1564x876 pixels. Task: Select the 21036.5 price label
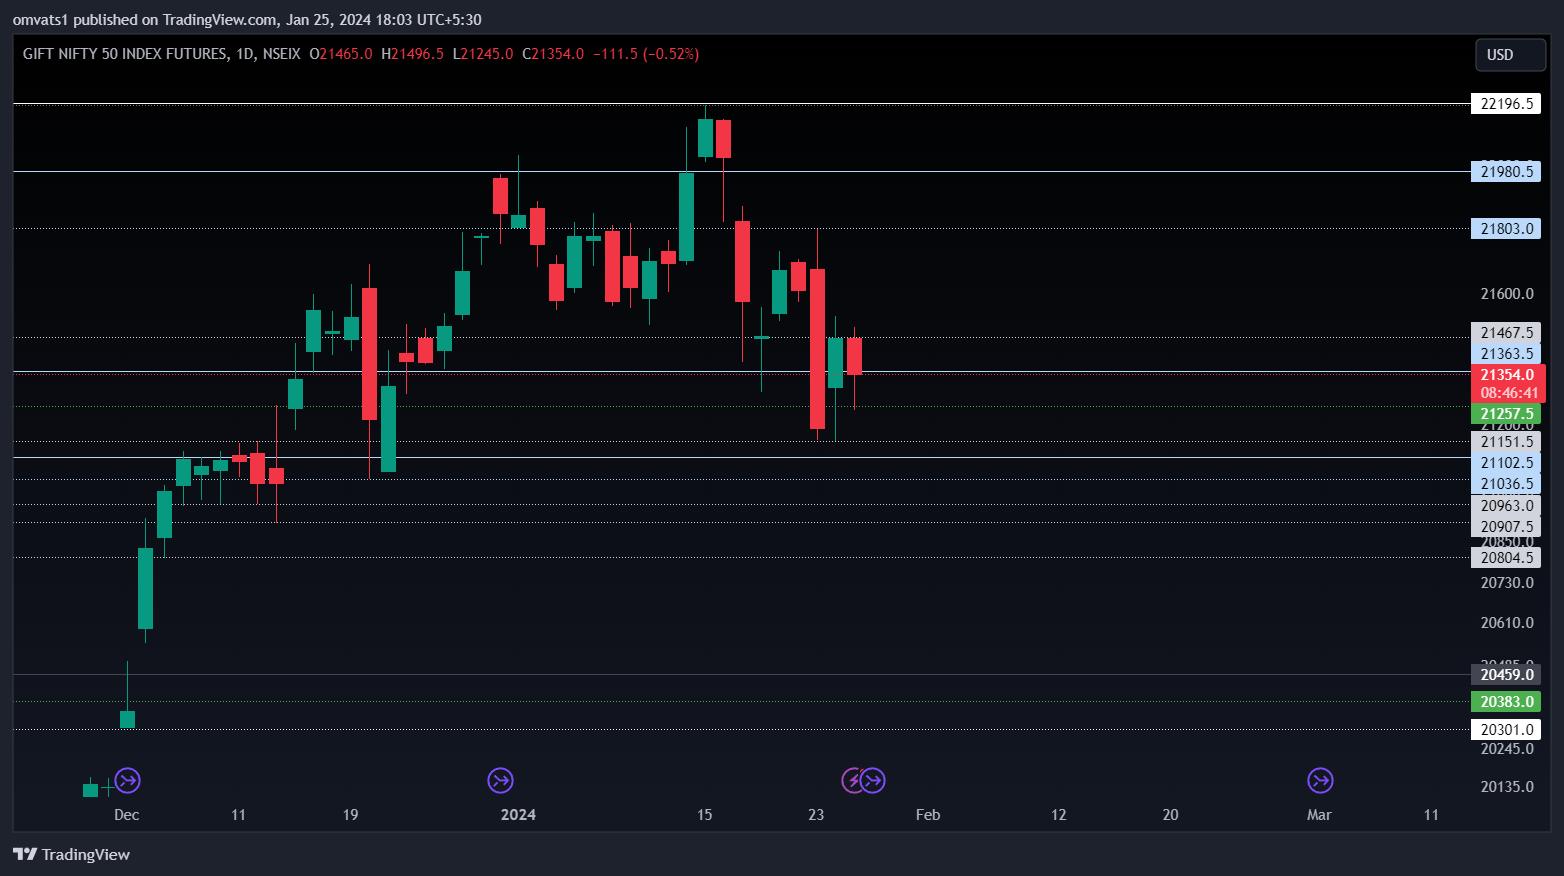(x=1506, y=484)
